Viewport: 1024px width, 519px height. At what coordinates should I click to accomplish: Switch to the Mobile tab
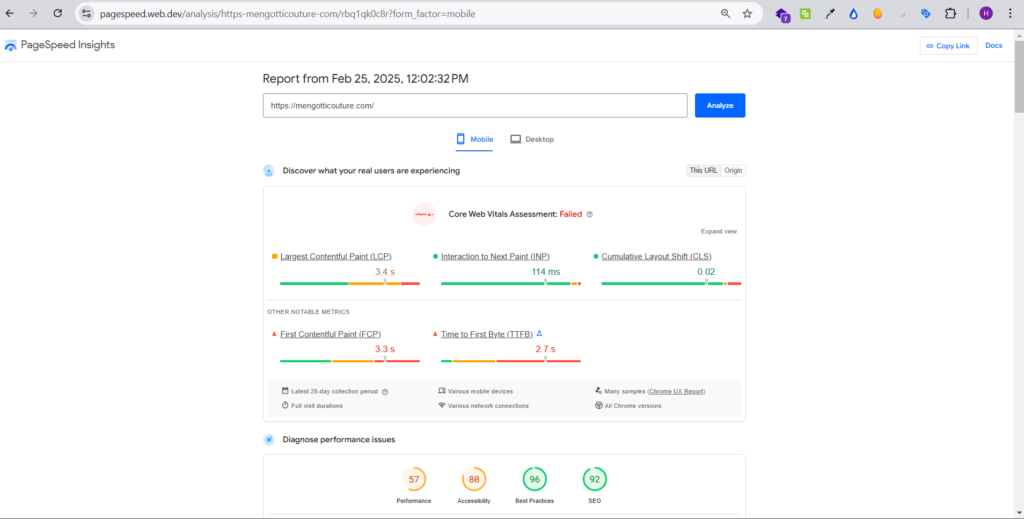474,139
